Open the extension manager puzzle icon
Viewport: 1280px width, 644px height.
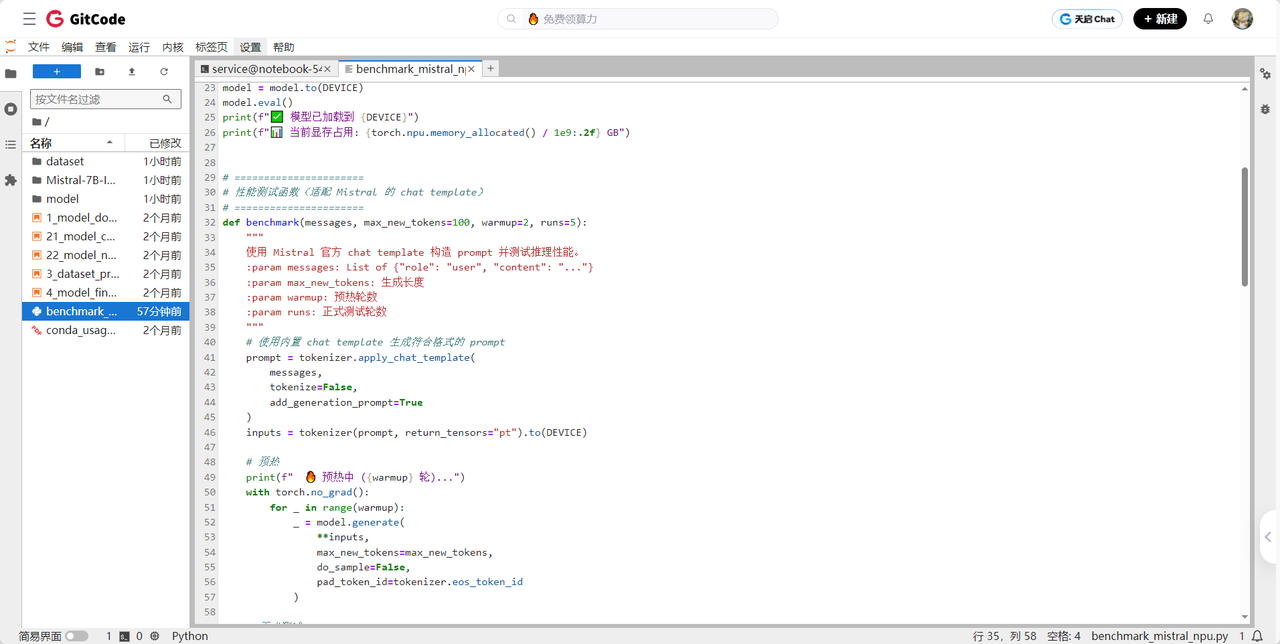(11, 181)
